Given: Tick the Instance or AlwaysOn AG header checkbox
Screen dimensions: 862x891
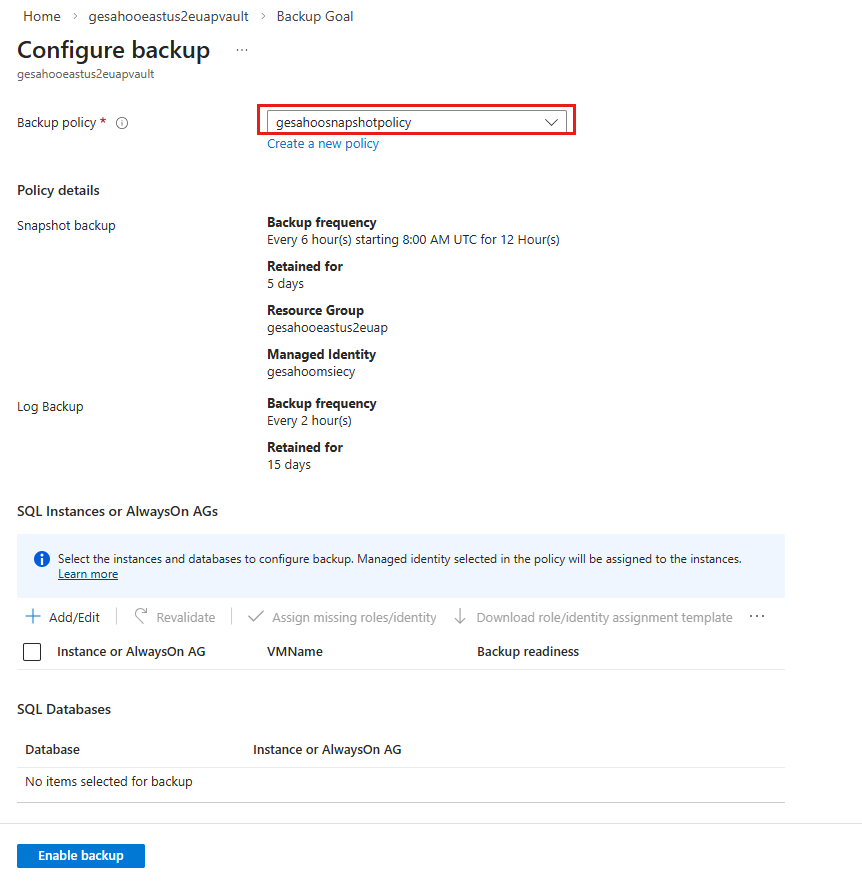Looking at the screenshot, I should (32, 652).
